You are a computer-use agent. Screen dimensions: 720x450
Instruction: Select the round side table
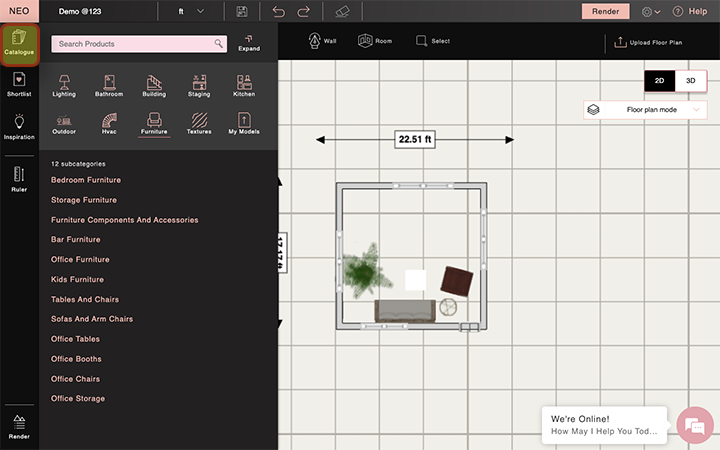pyautogui.click(x=448, y=307)
